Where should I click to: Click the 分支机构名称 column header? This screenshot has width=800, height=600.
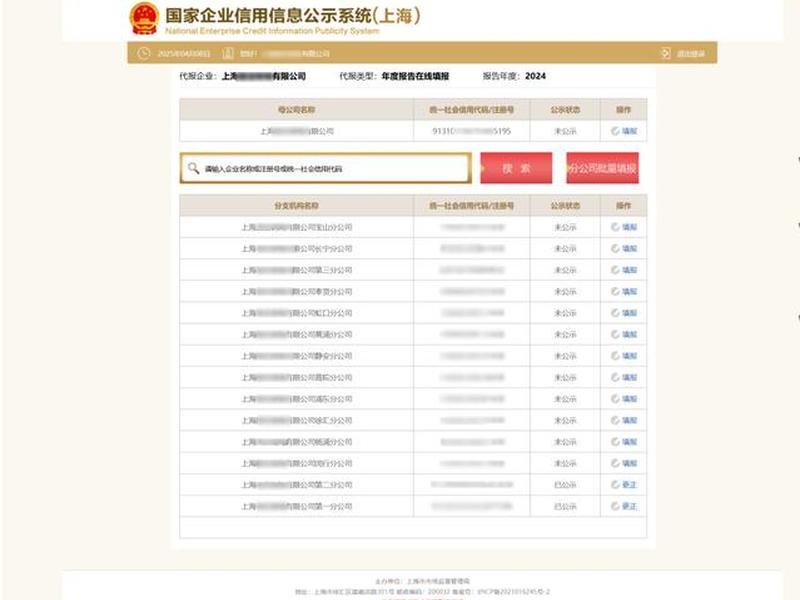[296, 206]
